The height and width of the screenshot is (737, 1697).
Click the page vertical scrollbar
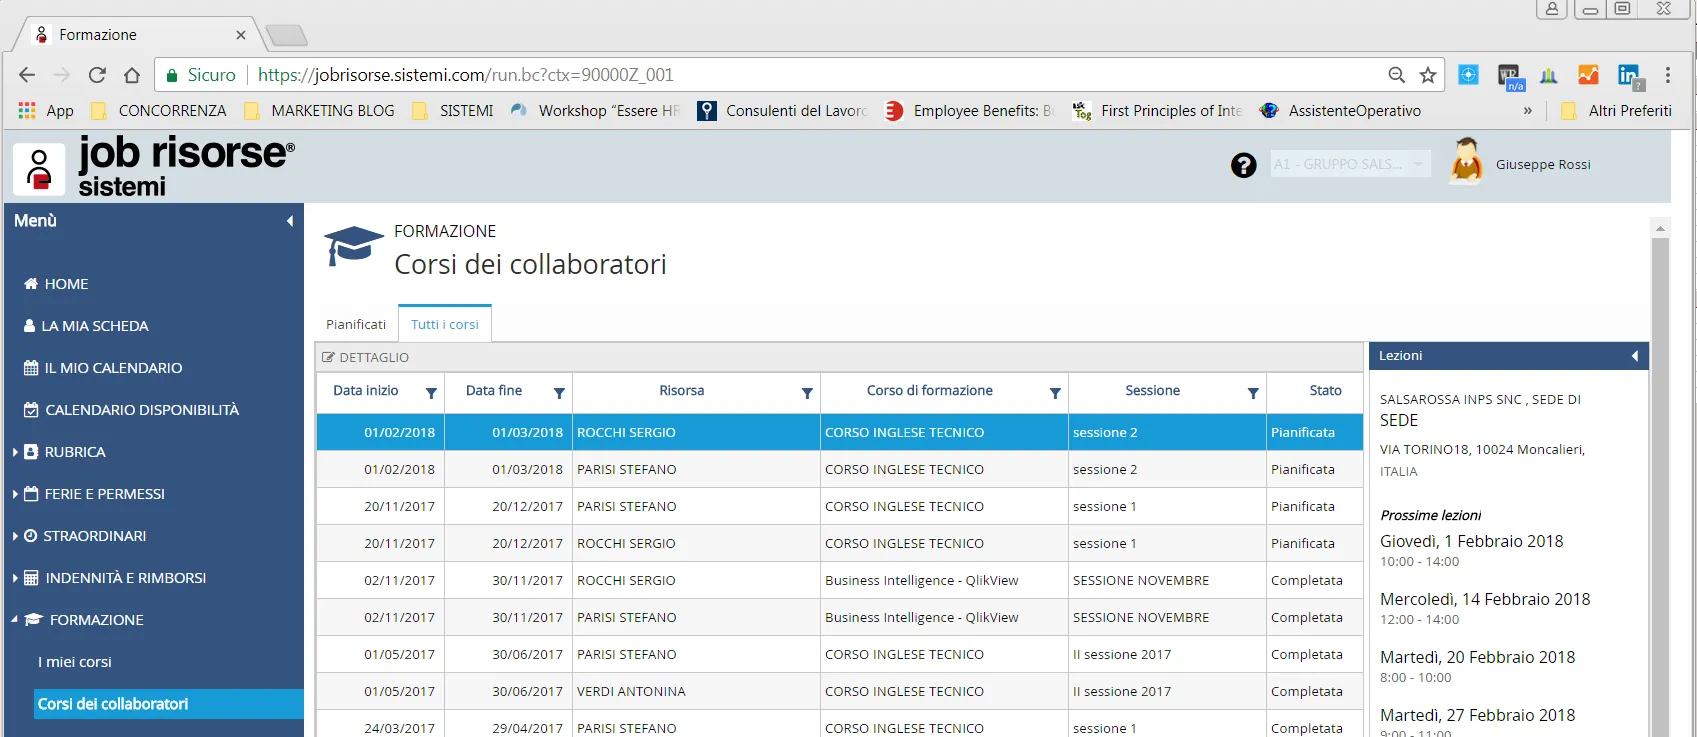pyautogui.click(x=1660, y=480)
